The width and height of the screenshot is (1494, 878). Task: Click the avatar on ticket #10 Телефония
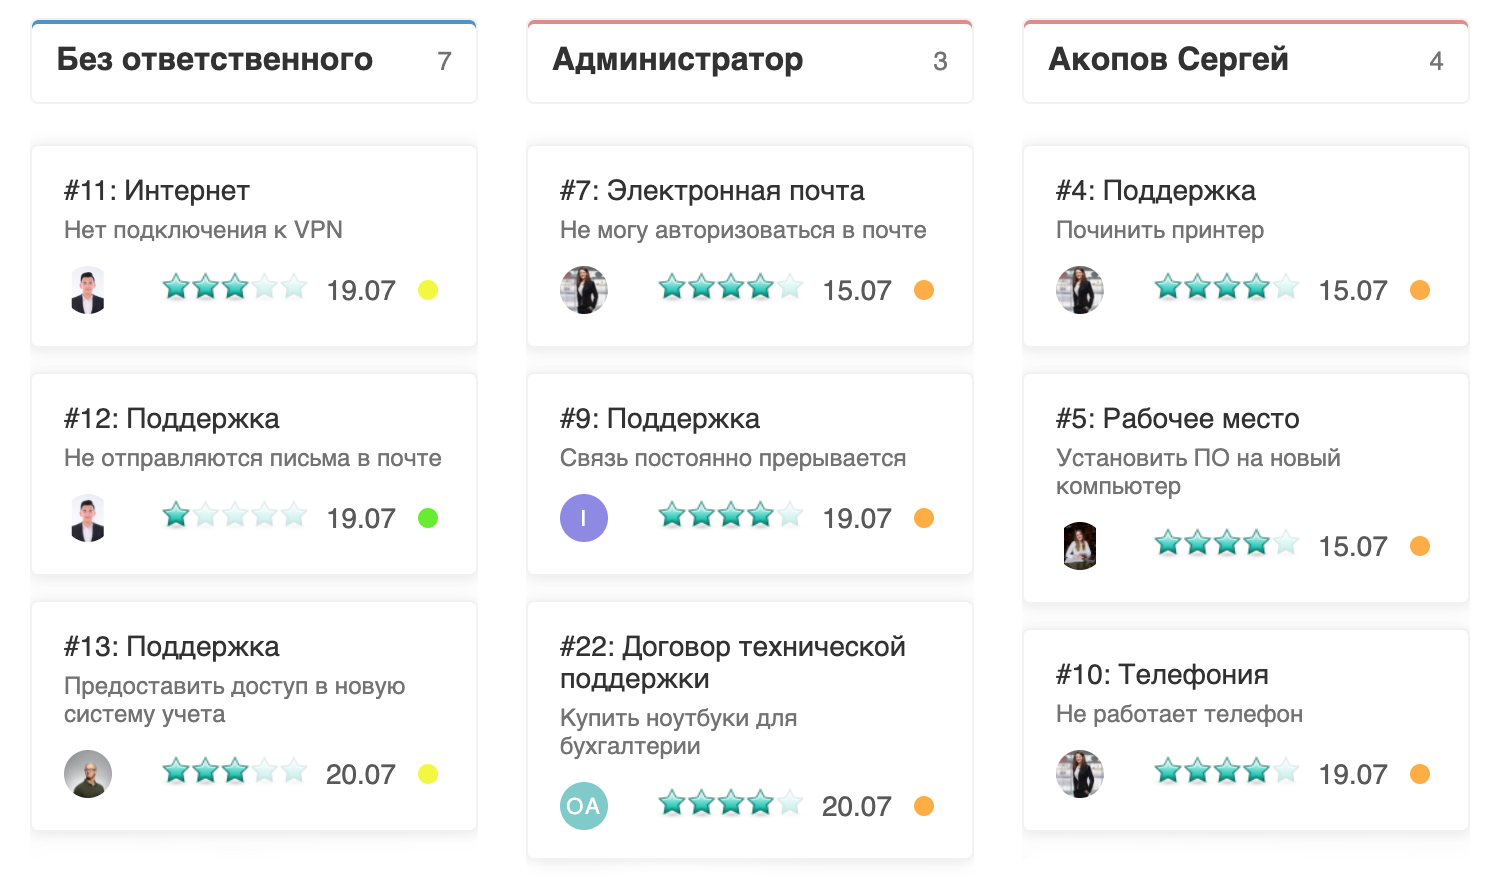click(x=1080, y=774)
